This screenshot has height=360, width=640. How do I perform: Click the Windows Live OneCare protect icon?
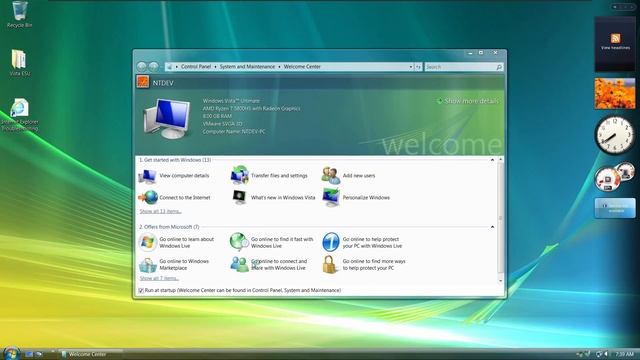click(331, 242)
